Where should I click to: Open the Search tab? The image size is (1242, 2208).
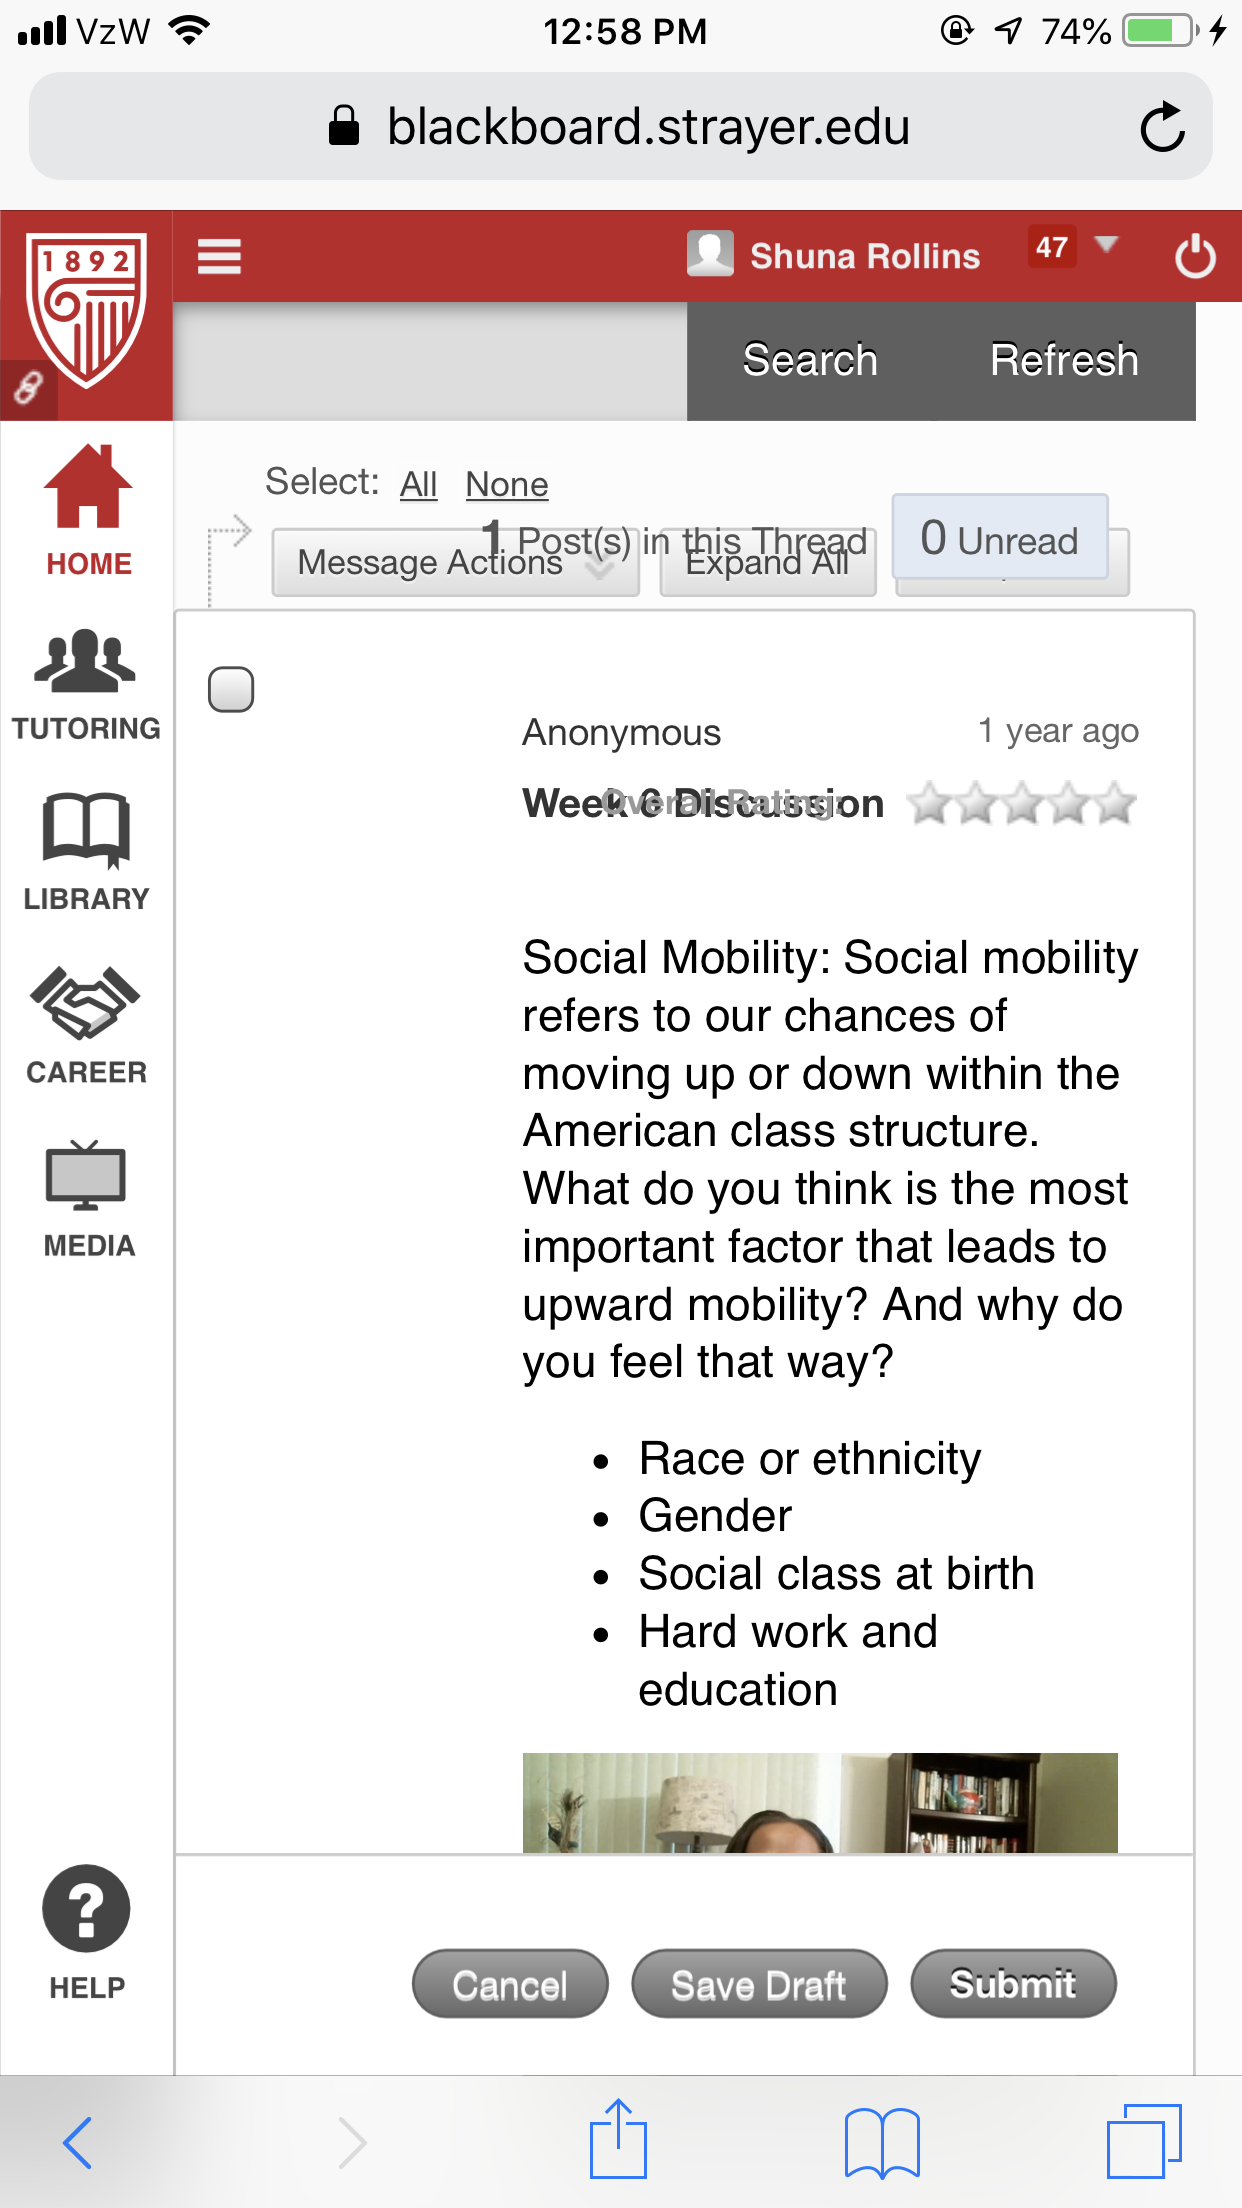(810, 360)
